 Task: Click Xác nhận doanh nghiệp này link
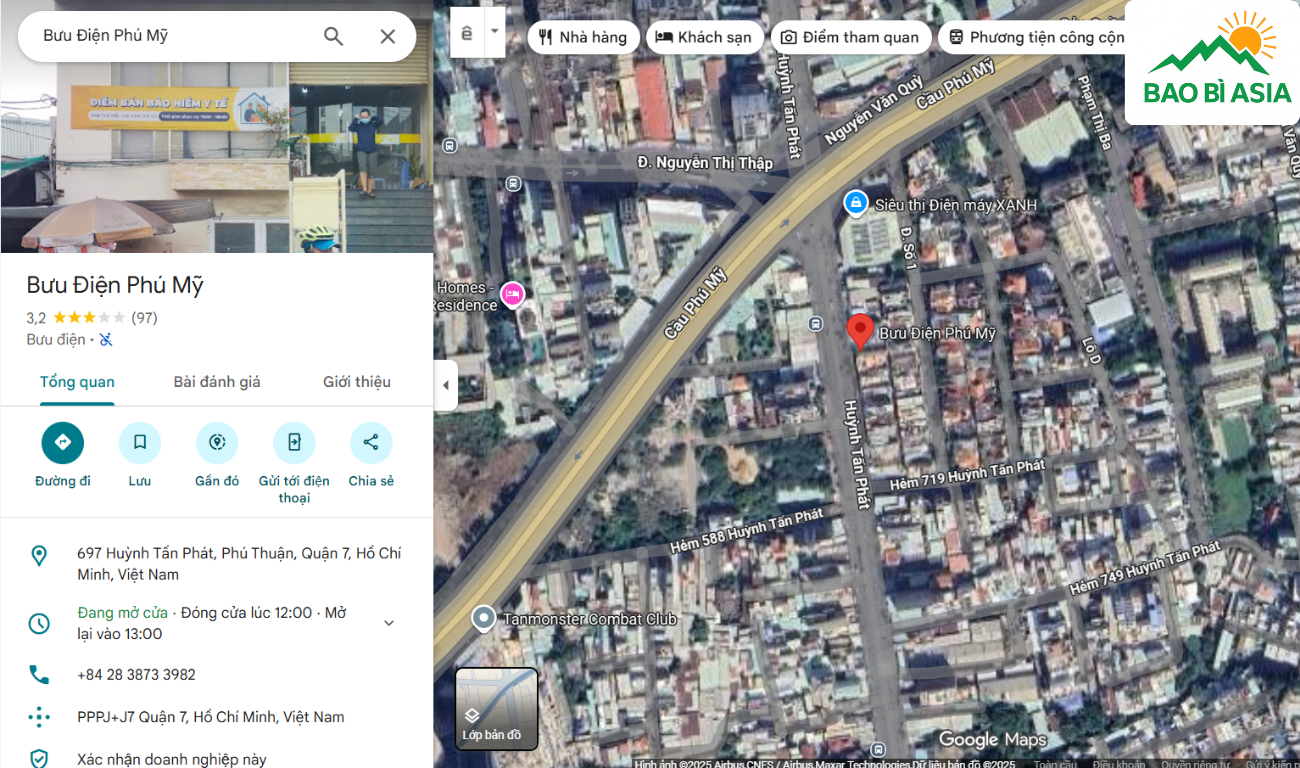tap(172, 759)
